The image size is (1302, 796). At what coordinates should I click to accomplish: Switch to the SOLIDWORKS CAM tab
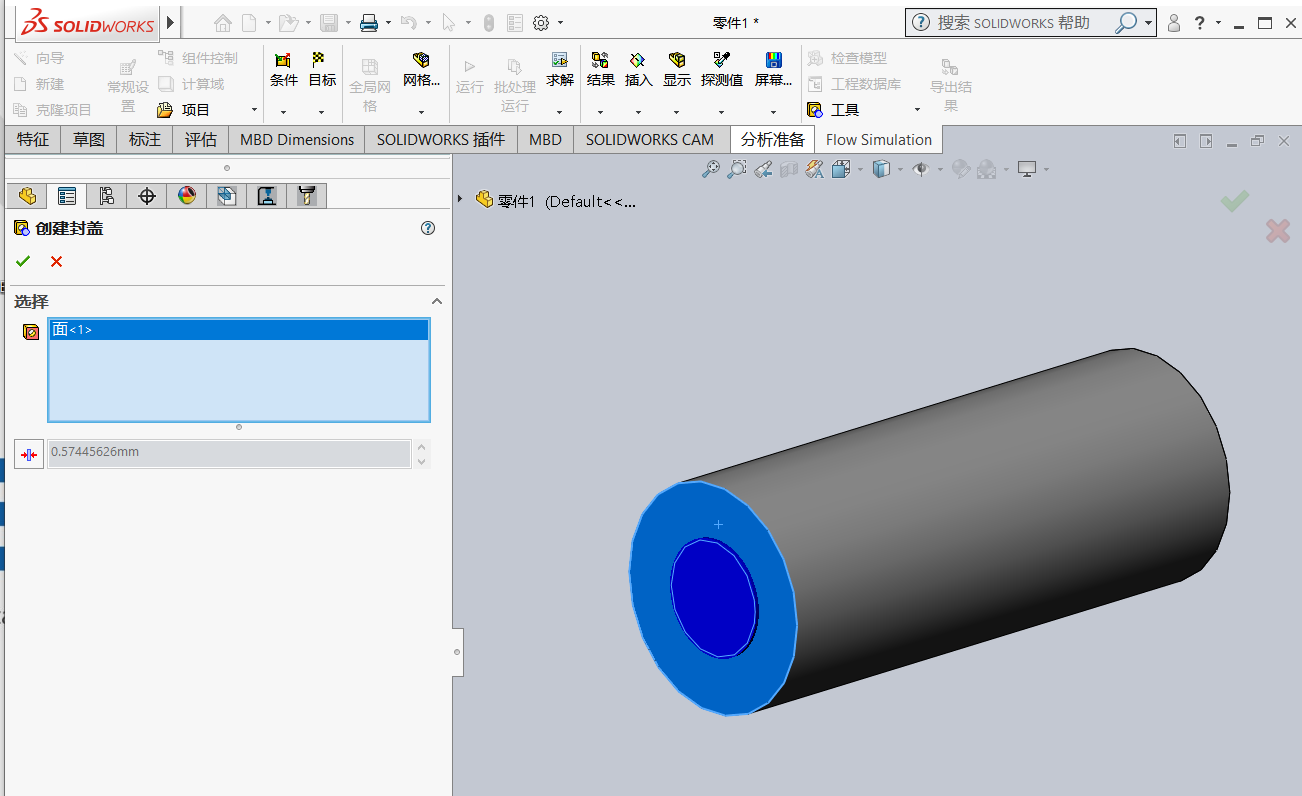coord(651,139)
